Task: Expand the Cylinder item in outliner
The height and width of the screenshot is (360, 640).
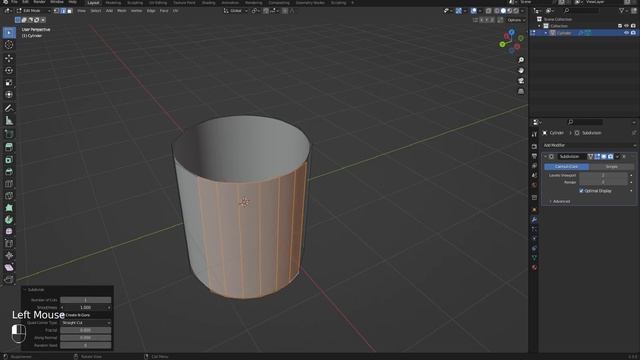Action: pos(546,33)
